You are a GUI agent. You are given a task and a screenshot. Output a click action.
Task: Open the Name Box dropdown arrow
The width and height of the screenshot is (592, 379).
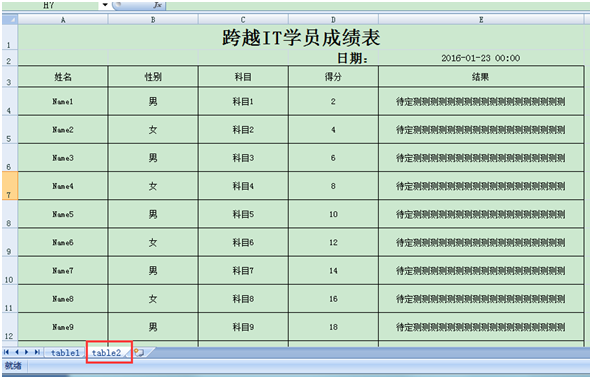[x=105, y=5]
